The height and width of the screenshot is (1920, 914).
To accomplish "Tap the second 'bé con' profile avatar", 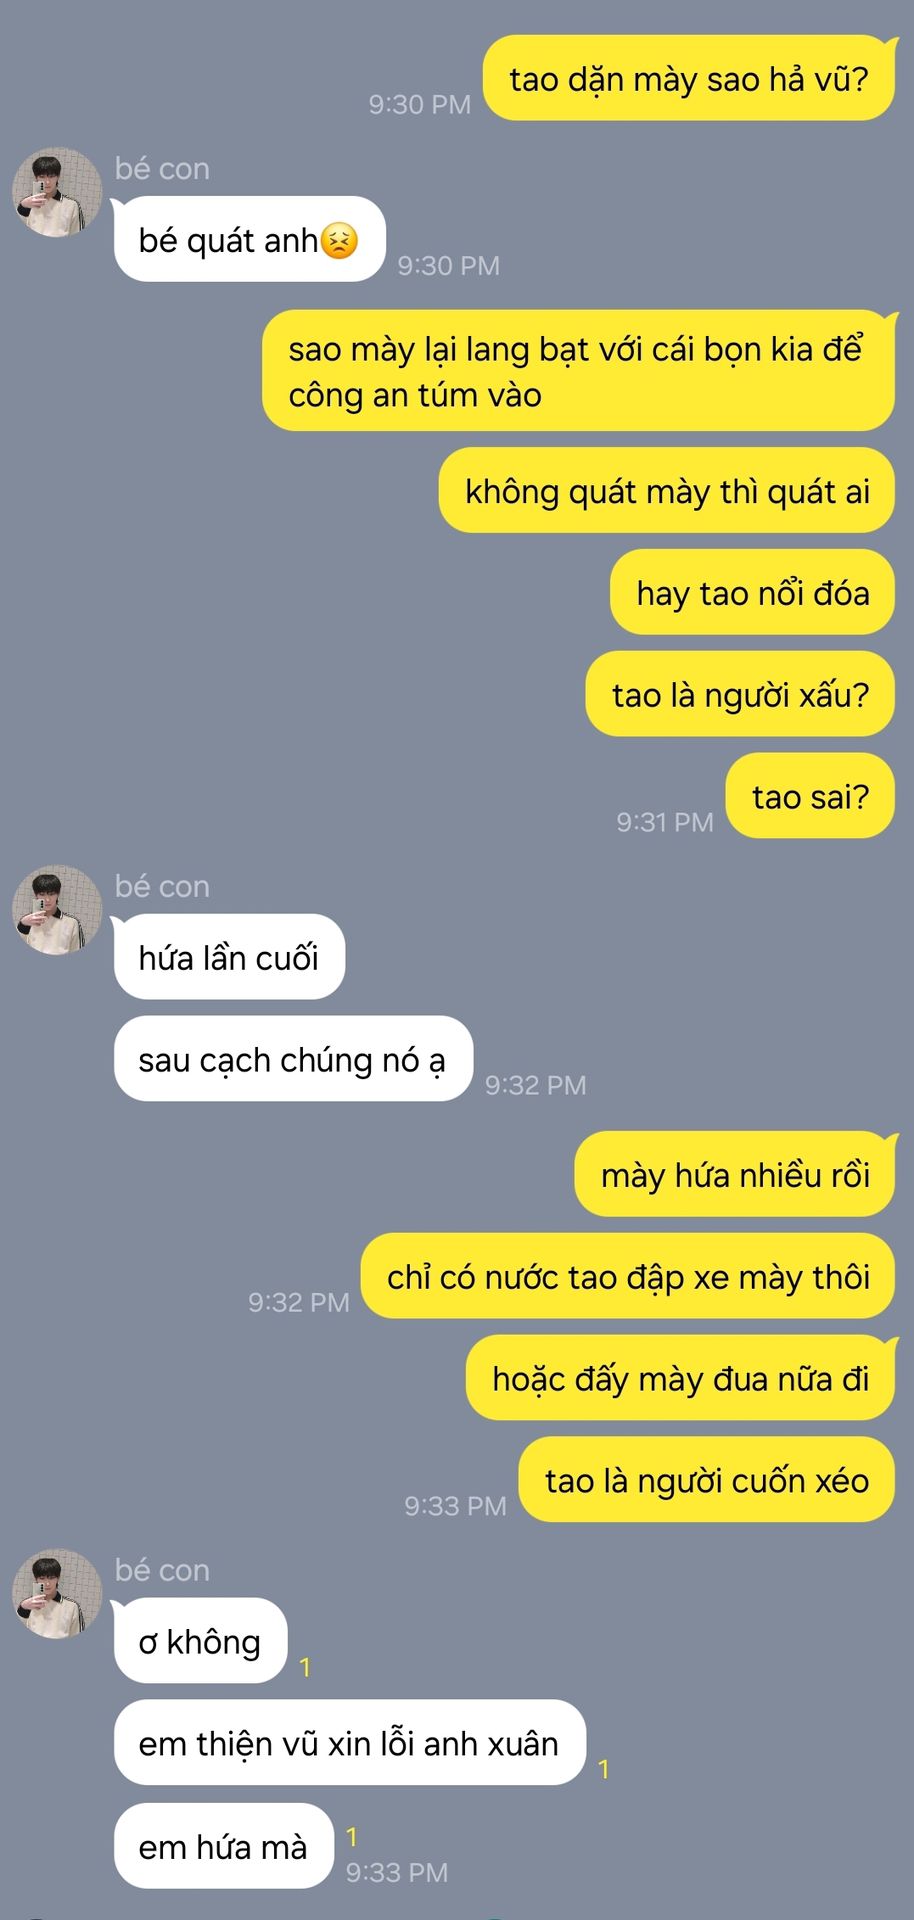I will pyautogui.click(x=57, y=910).
